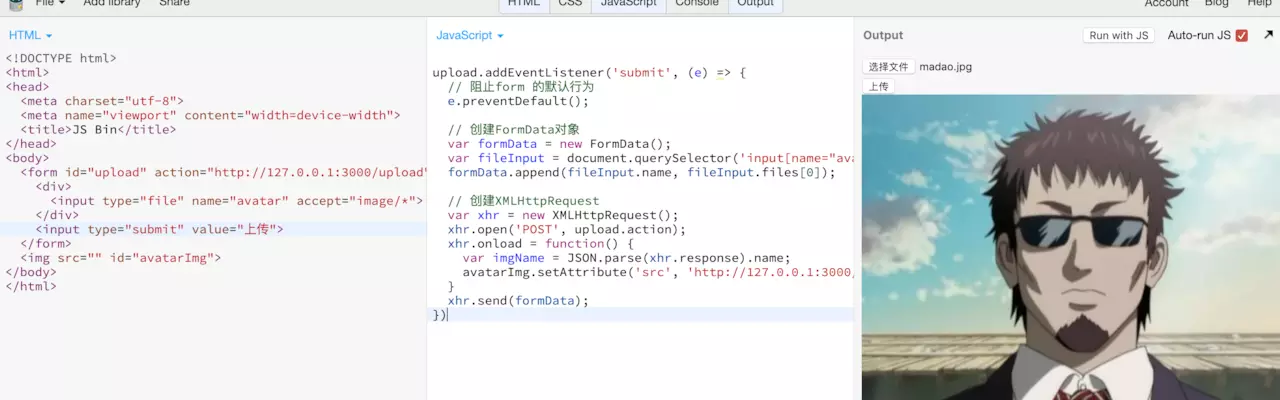Click the avatarImg.setAttribute line

click(x=659, y=271)
